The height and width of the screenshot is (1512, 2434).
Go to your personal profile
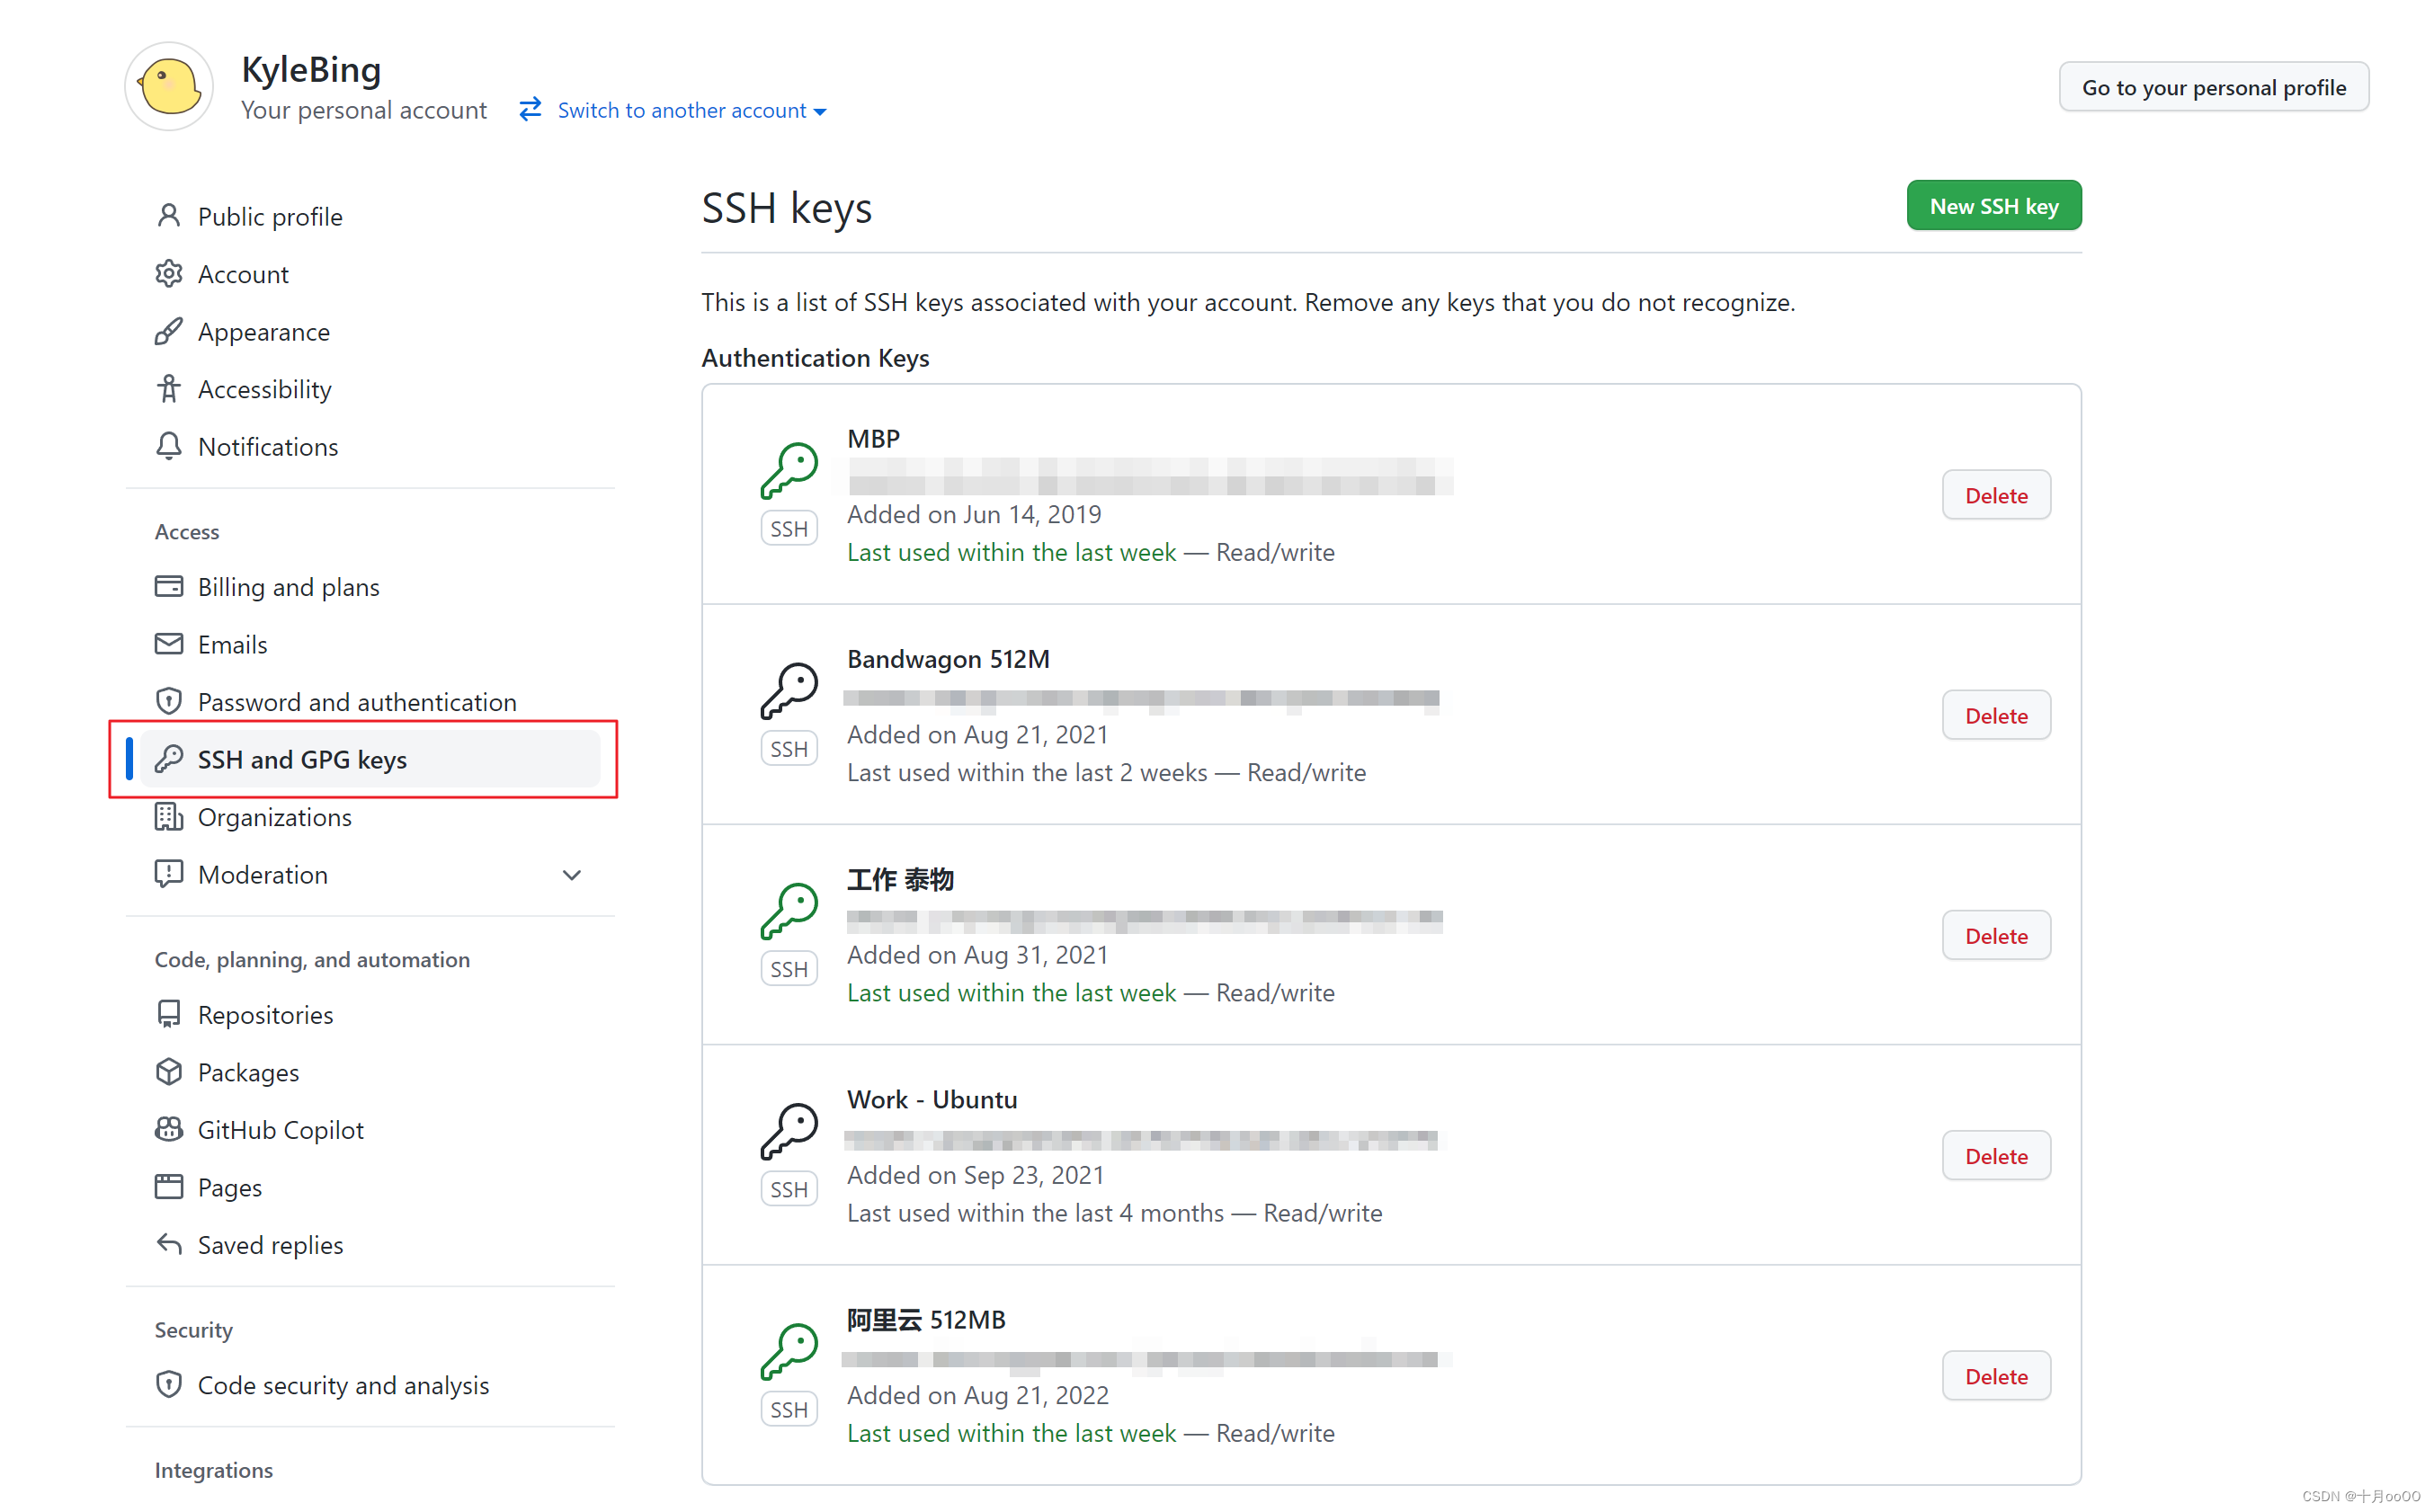[2213, 87]
